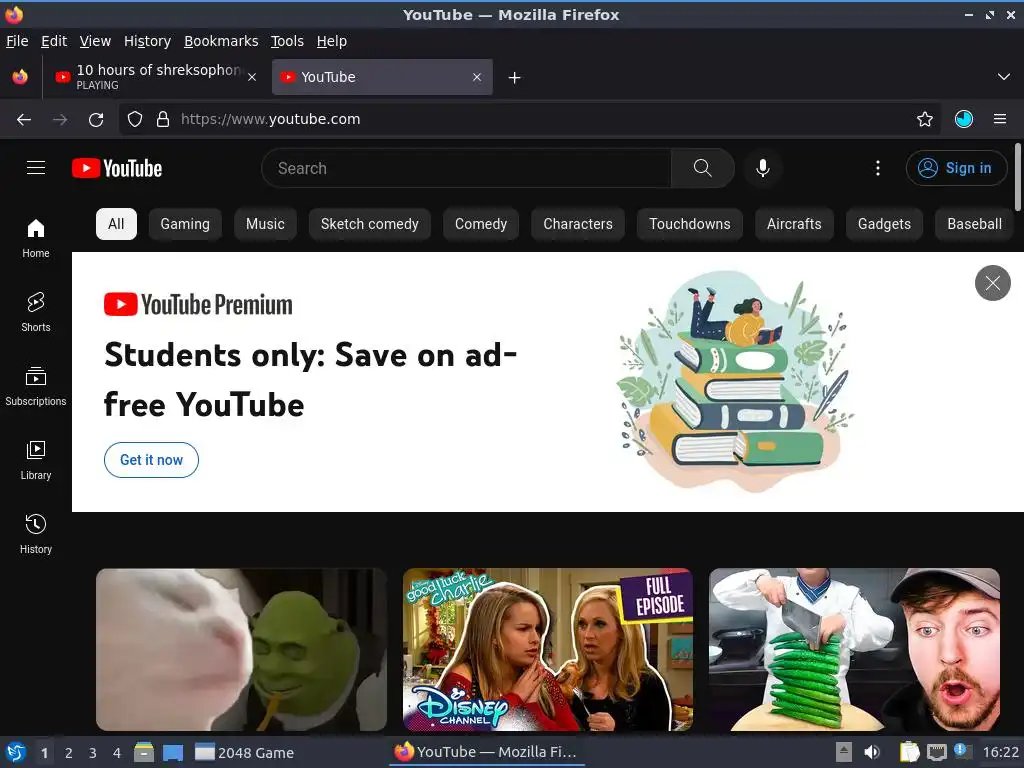Screen dimensions: 1024x768
Task: Open 2048 Game from taskbar
Action: 245,753
